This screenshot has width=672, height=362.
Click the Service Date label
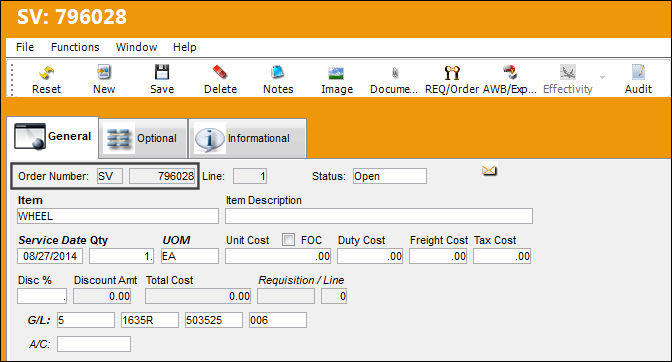tap(52, 240)
